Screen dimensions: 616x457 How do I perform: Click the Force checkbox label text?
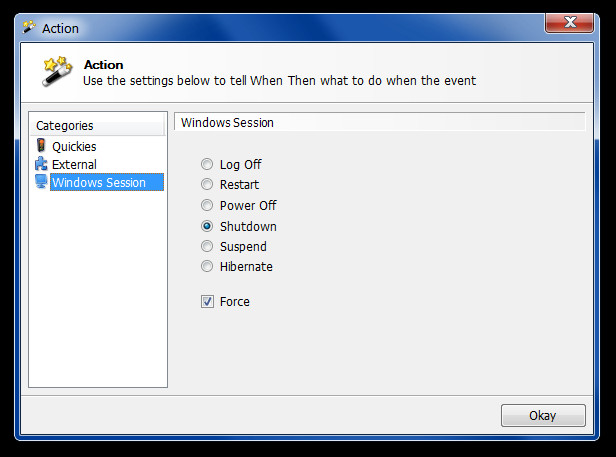pos(235,301)
